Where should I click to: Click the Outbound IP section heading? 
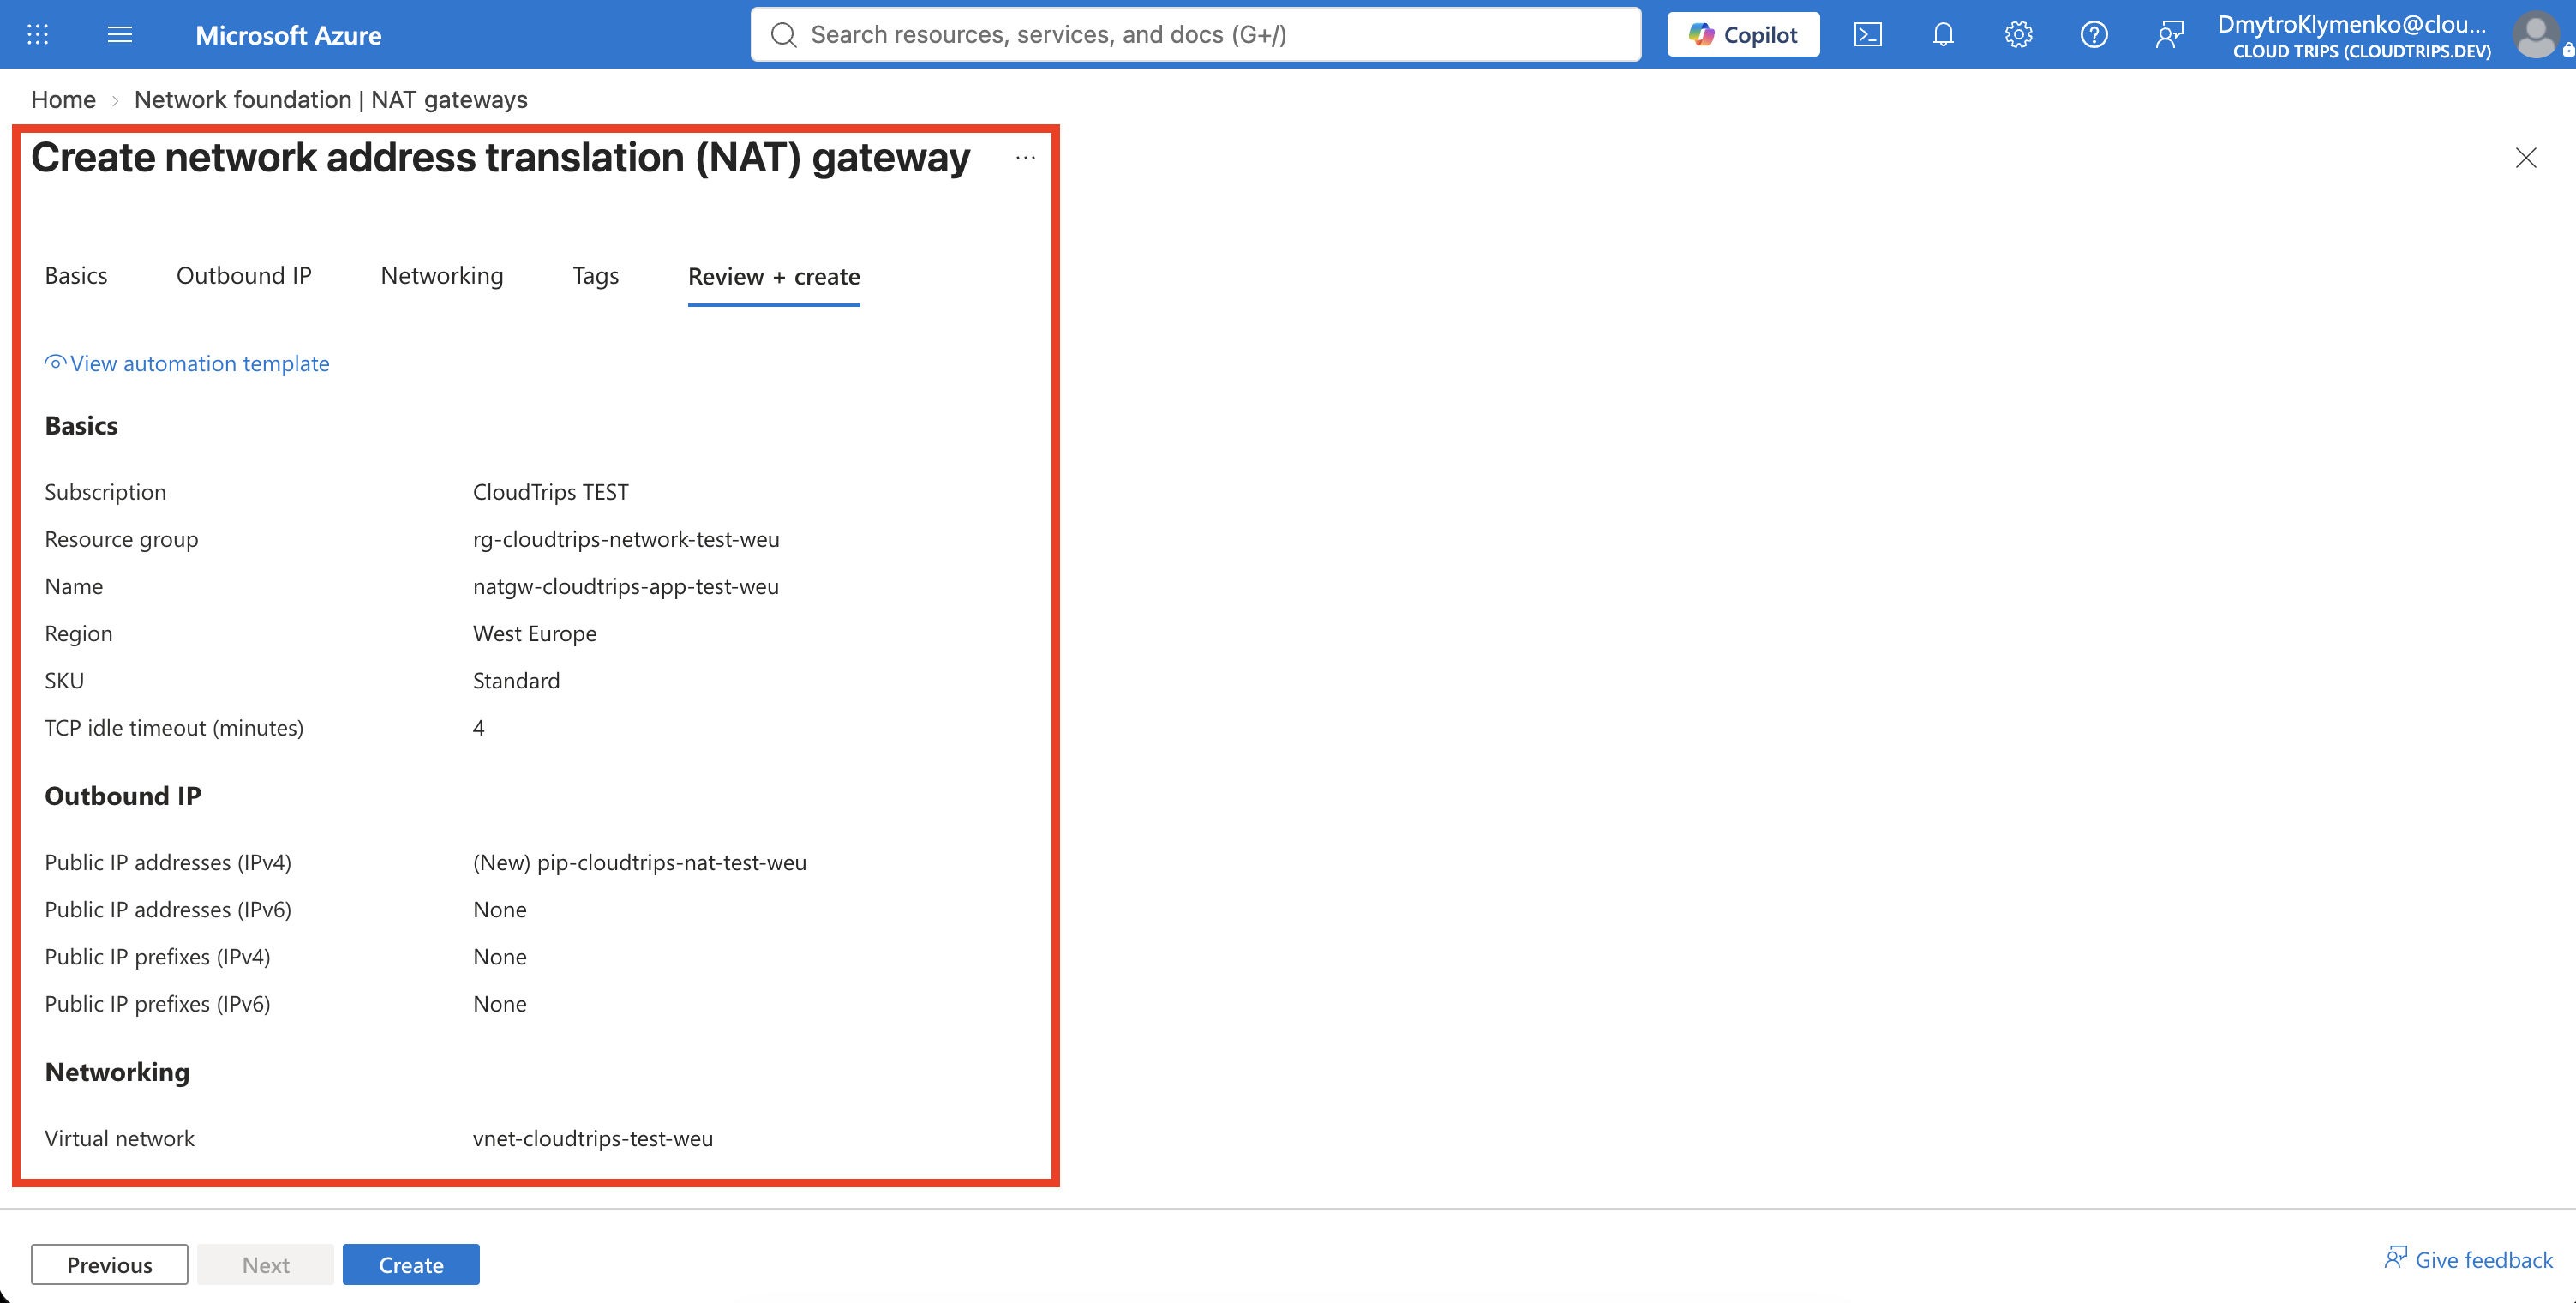coord(123,796)
